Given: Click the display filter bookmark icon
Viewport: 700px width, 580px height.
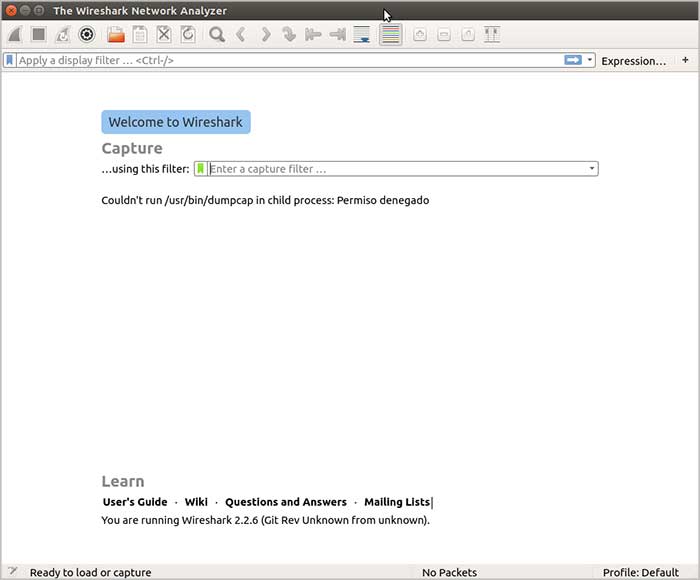Looking at the screenshot, I should (x=9, y=60).
